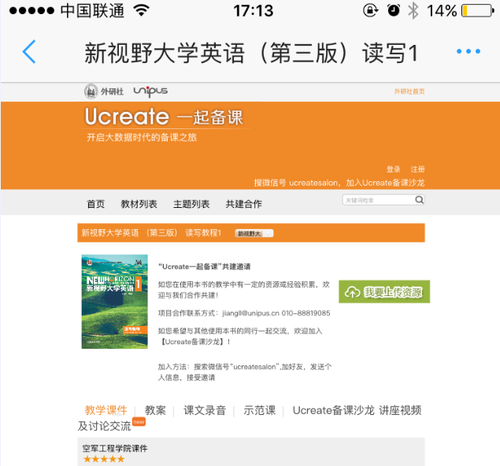500x466 pixels.
Task: Click the 空军工程学院课件 entry
Action: click(115, 448)
